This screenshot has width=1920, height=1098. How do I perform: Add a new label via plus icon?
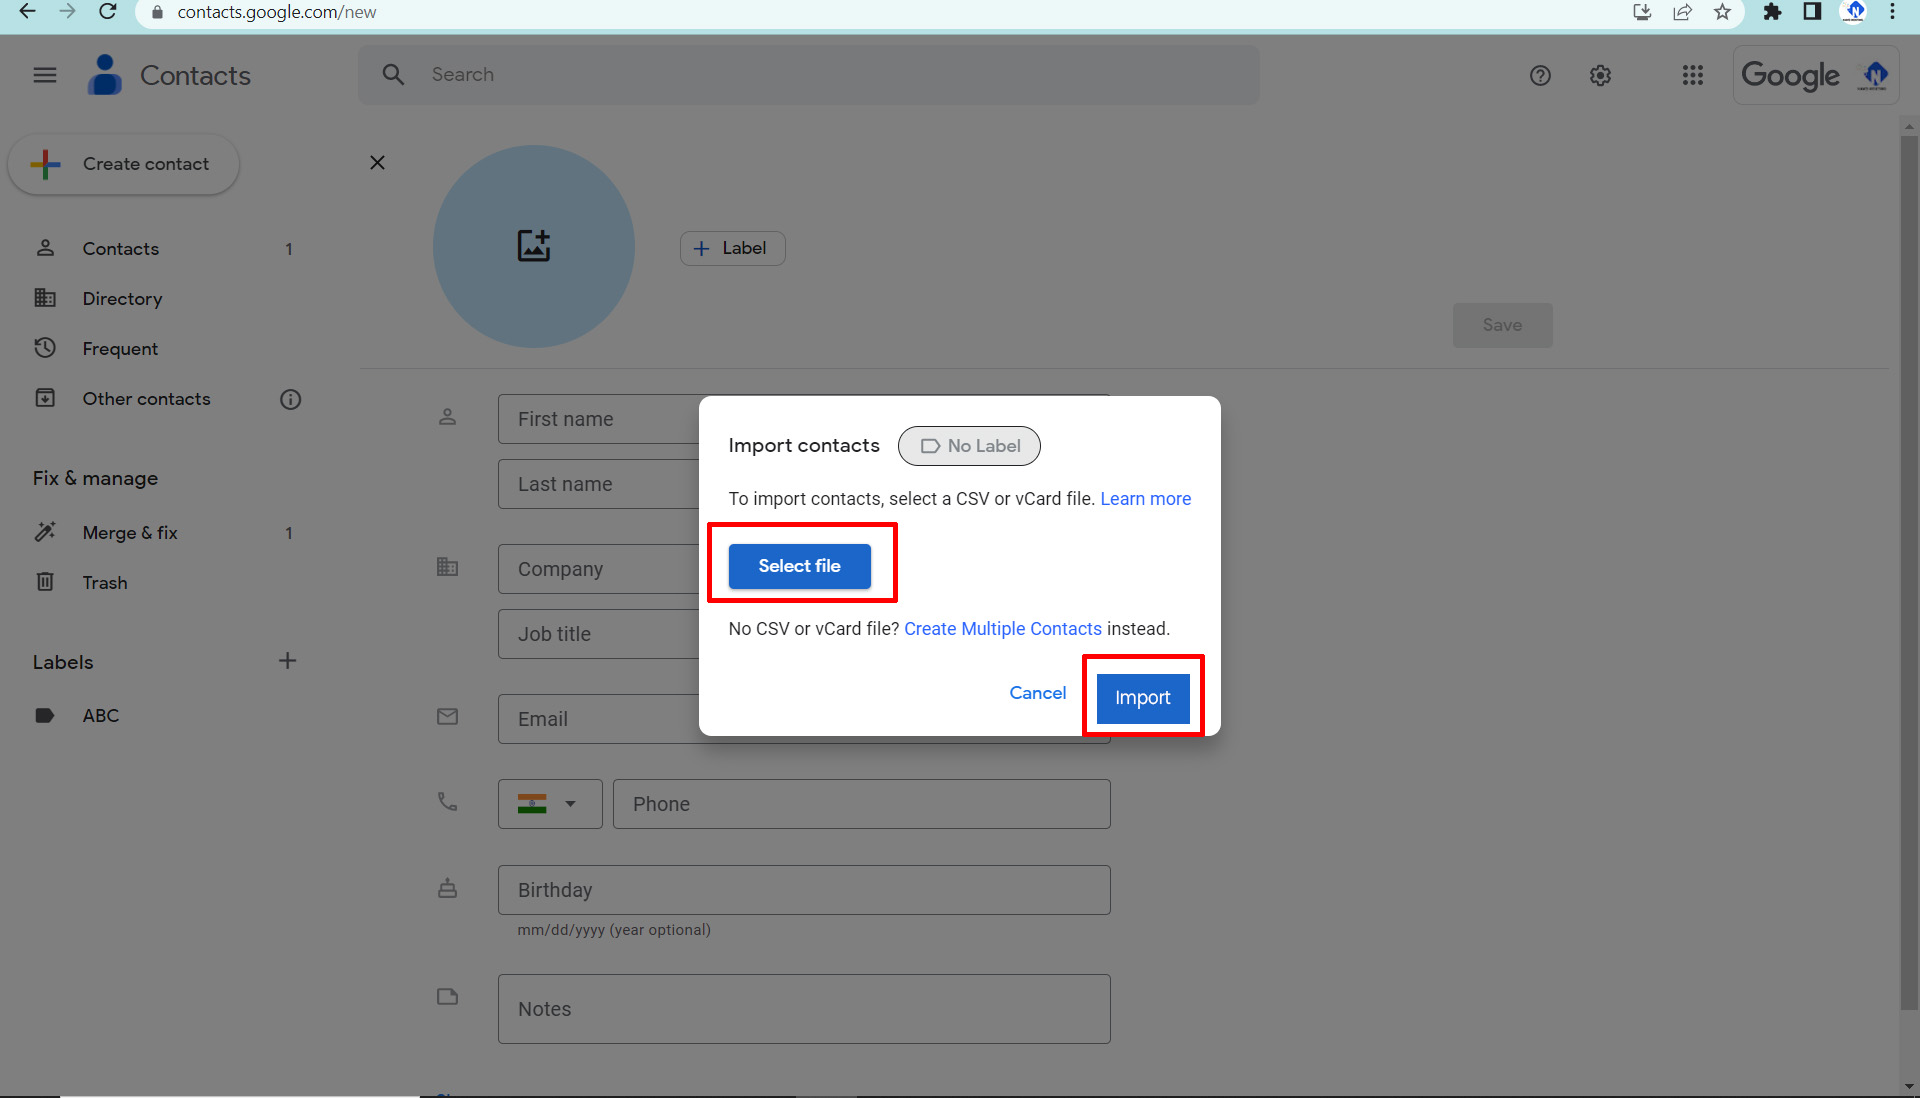click(287, 660)
